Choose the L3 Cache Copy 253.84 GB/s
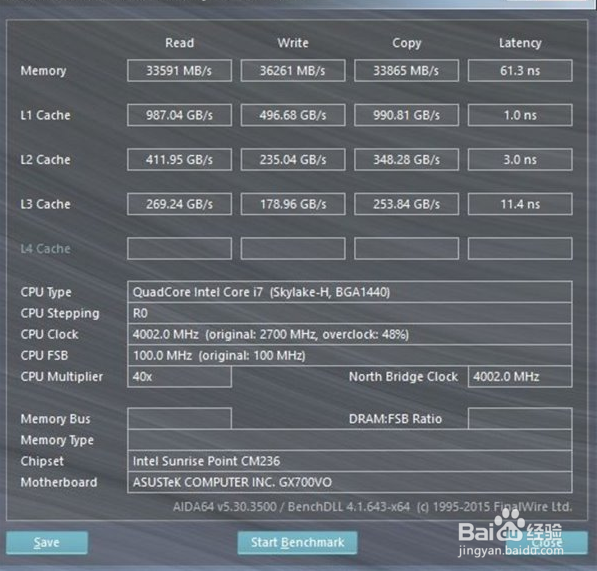The image size is (597, 571). point(406,204)
